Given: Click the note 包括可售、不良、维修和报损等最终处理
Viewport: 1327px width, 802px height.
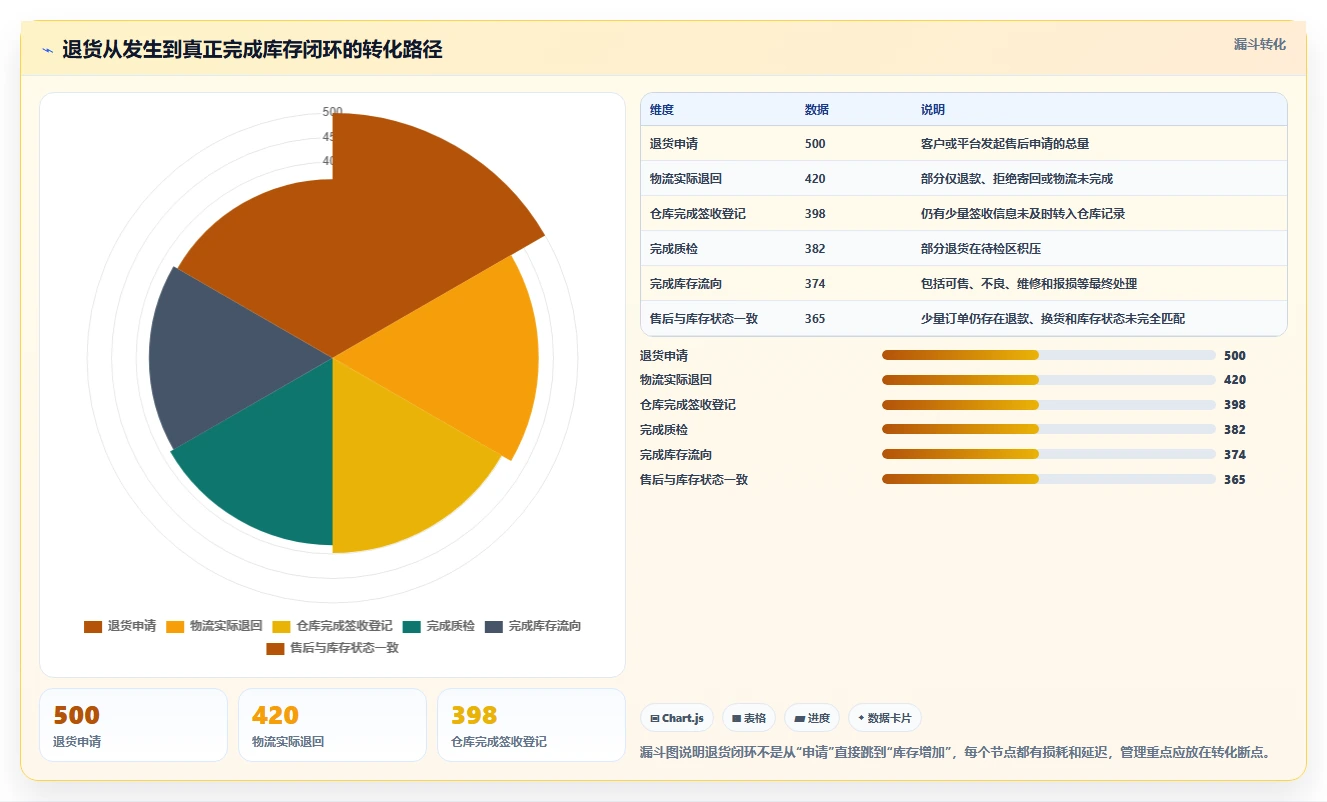Looking at the screenshot, I should 1029,284.
